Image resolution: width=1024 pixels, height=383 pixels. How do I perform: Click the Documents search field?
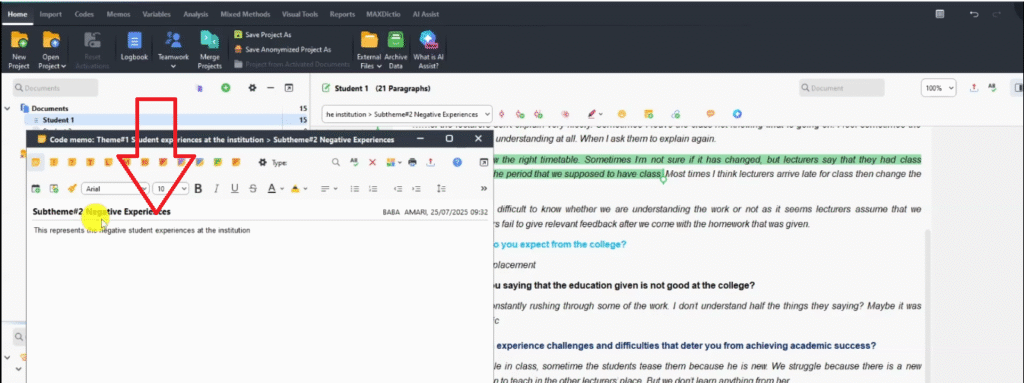[x=55, y=88]
